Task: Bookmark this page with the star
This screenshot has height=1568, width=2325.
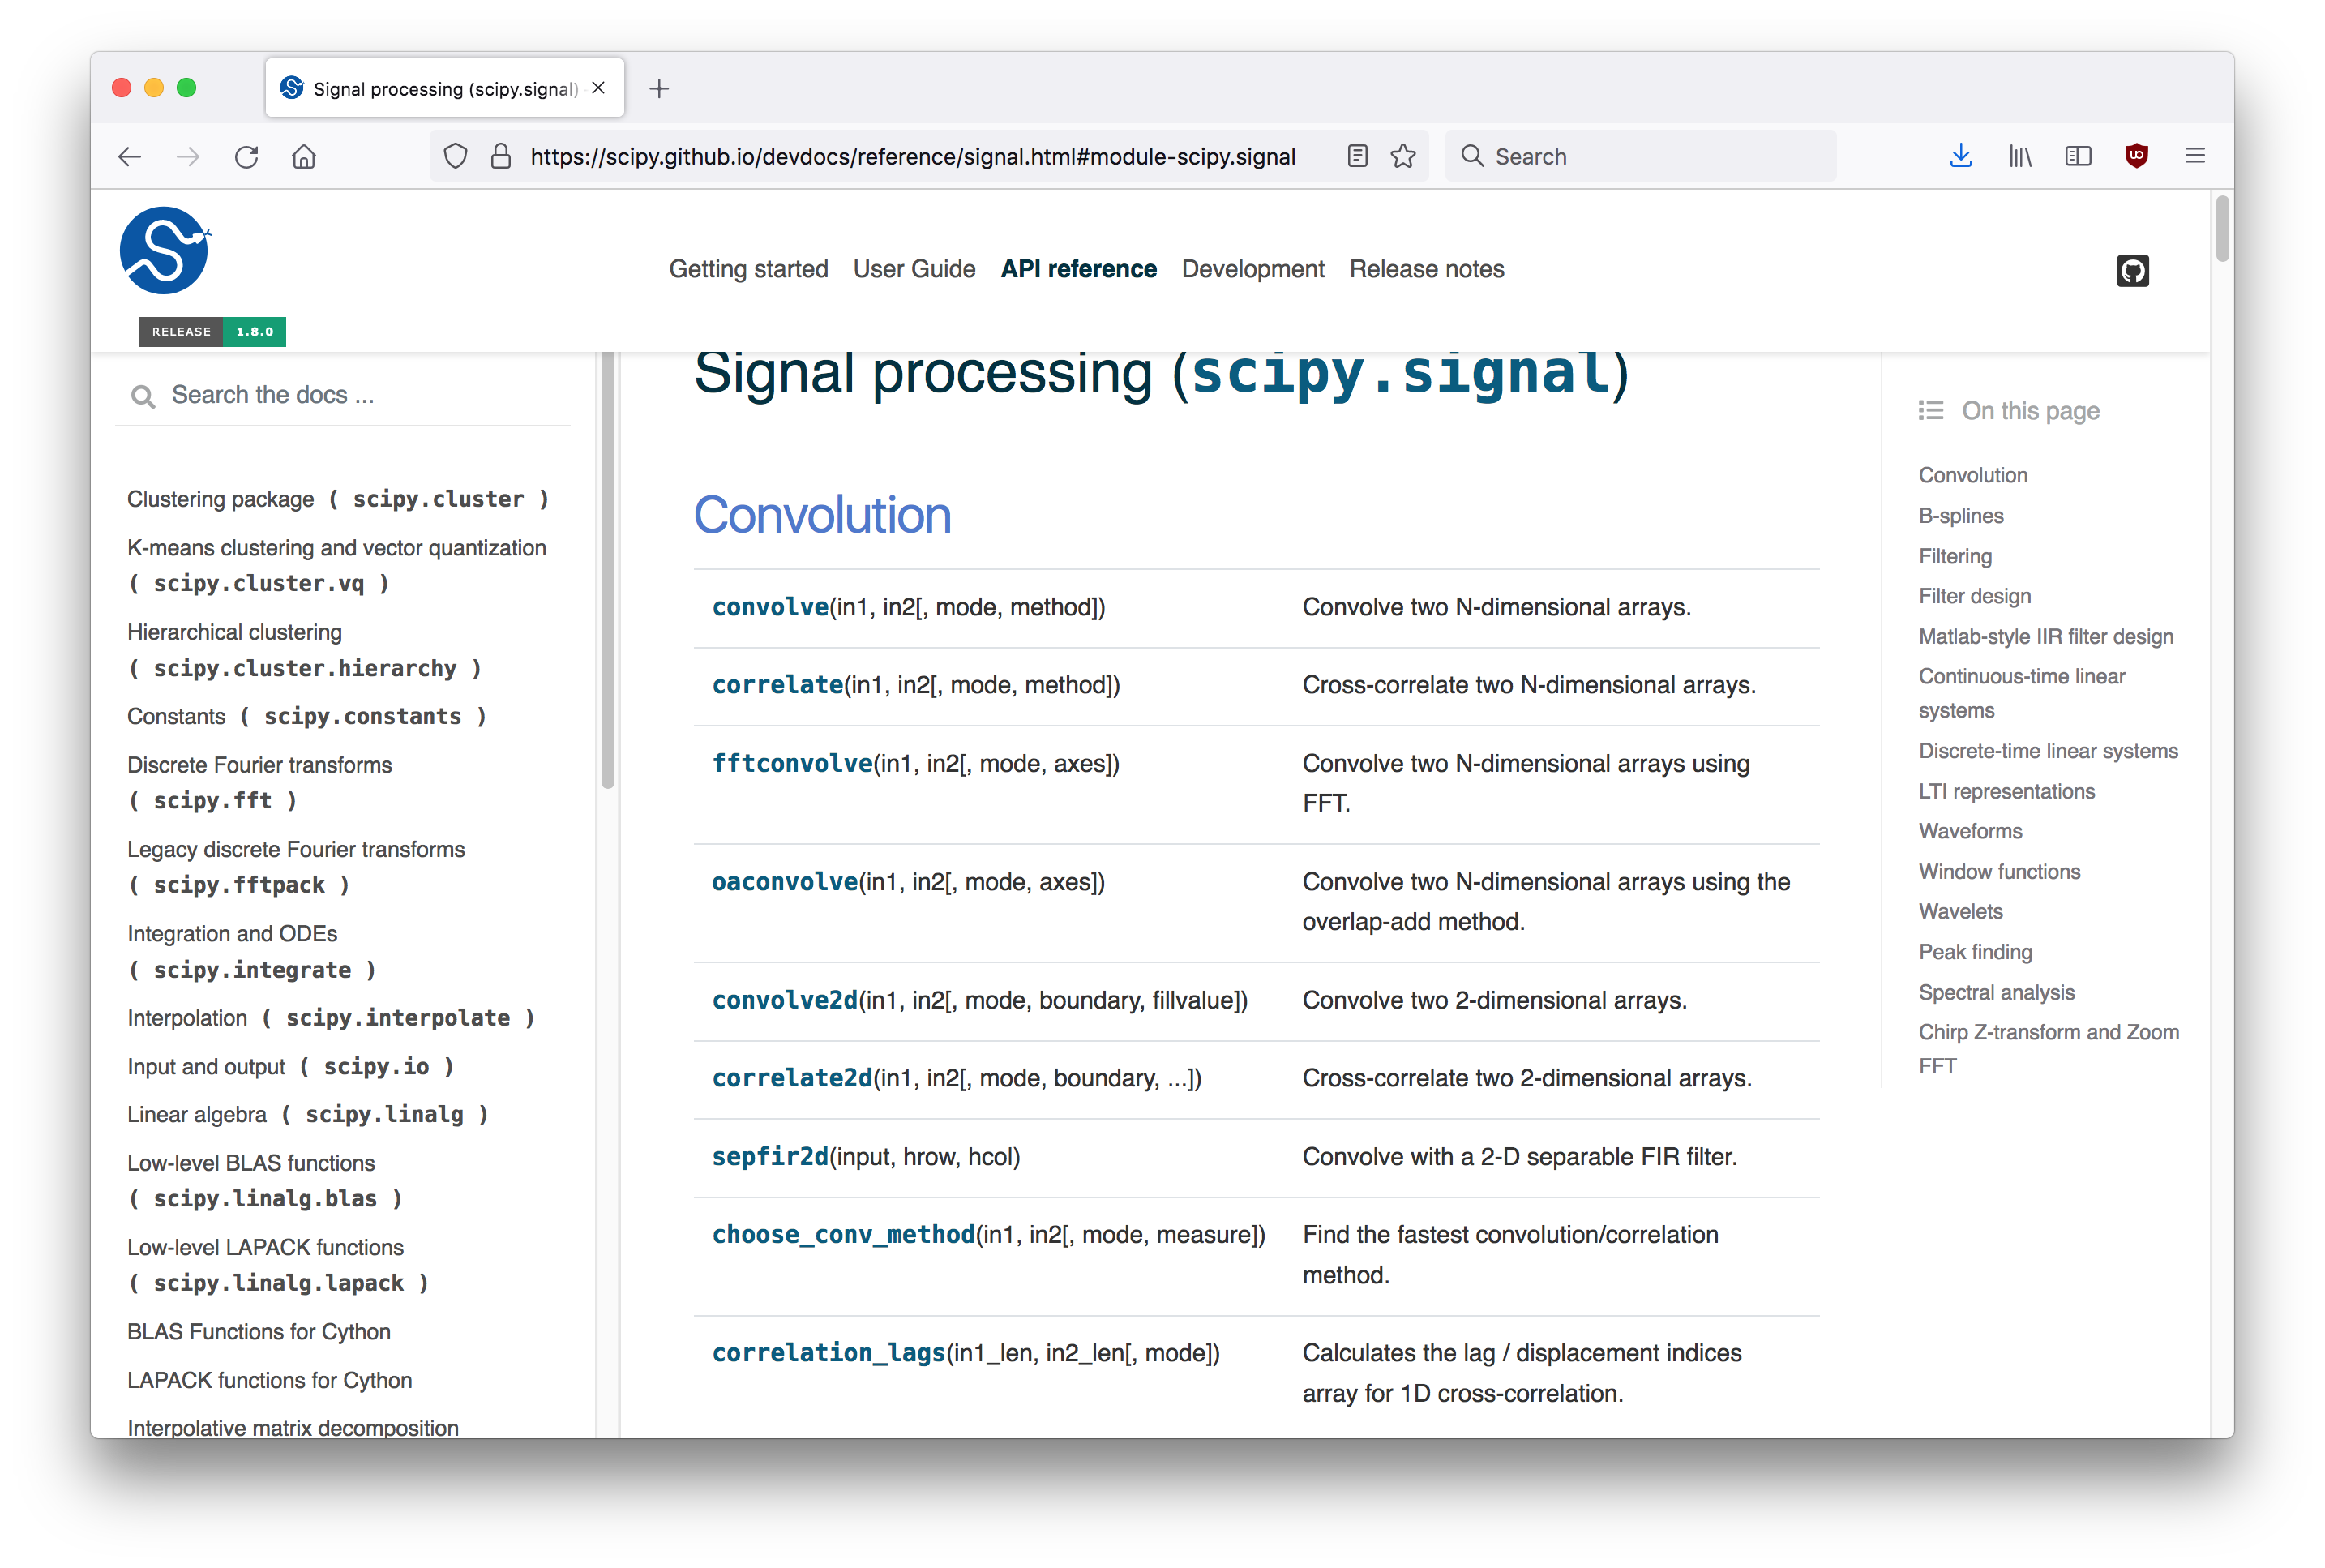Action: [1403, 156]
